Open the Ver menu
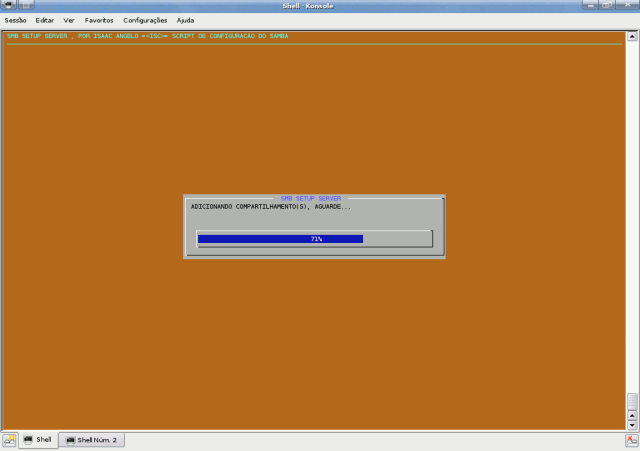The image size is (640, 451). click(x=69, y=20)
